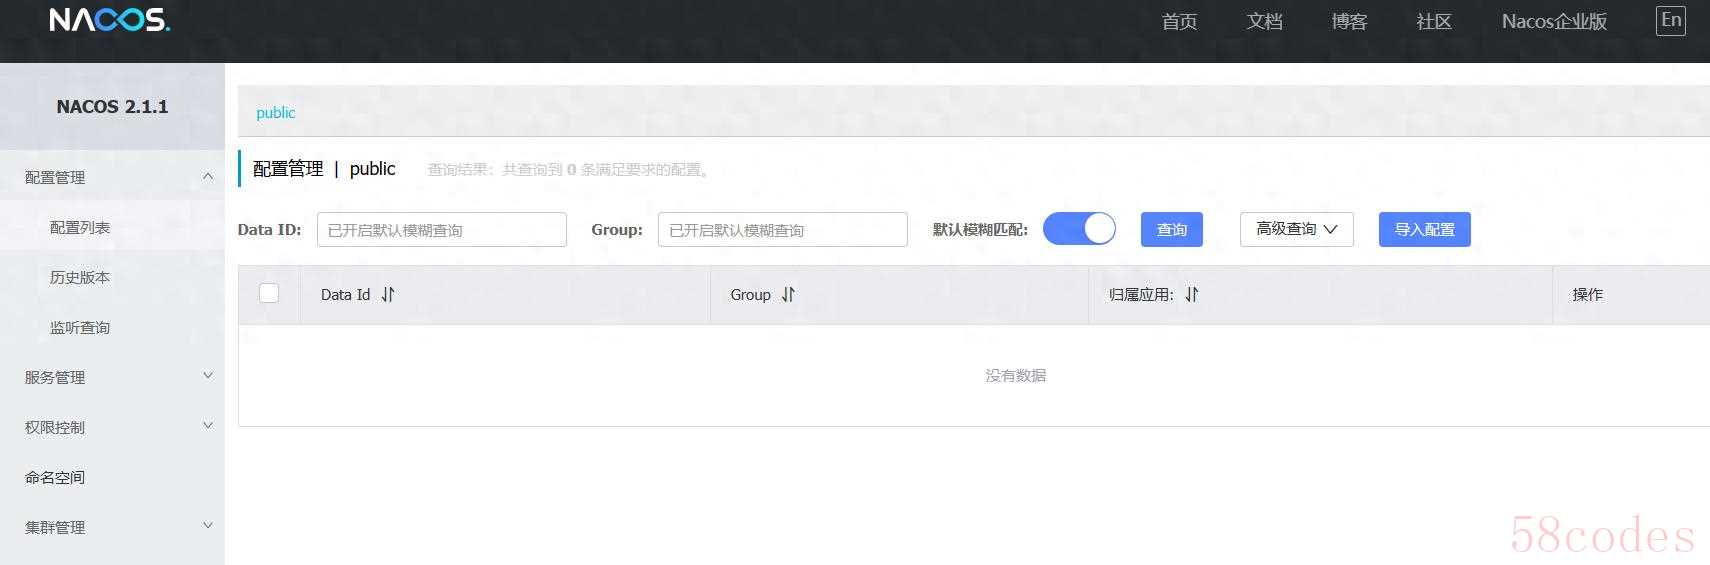Open 社区 in top navigation
The image size is (1710, 565).
(1434, 21)
